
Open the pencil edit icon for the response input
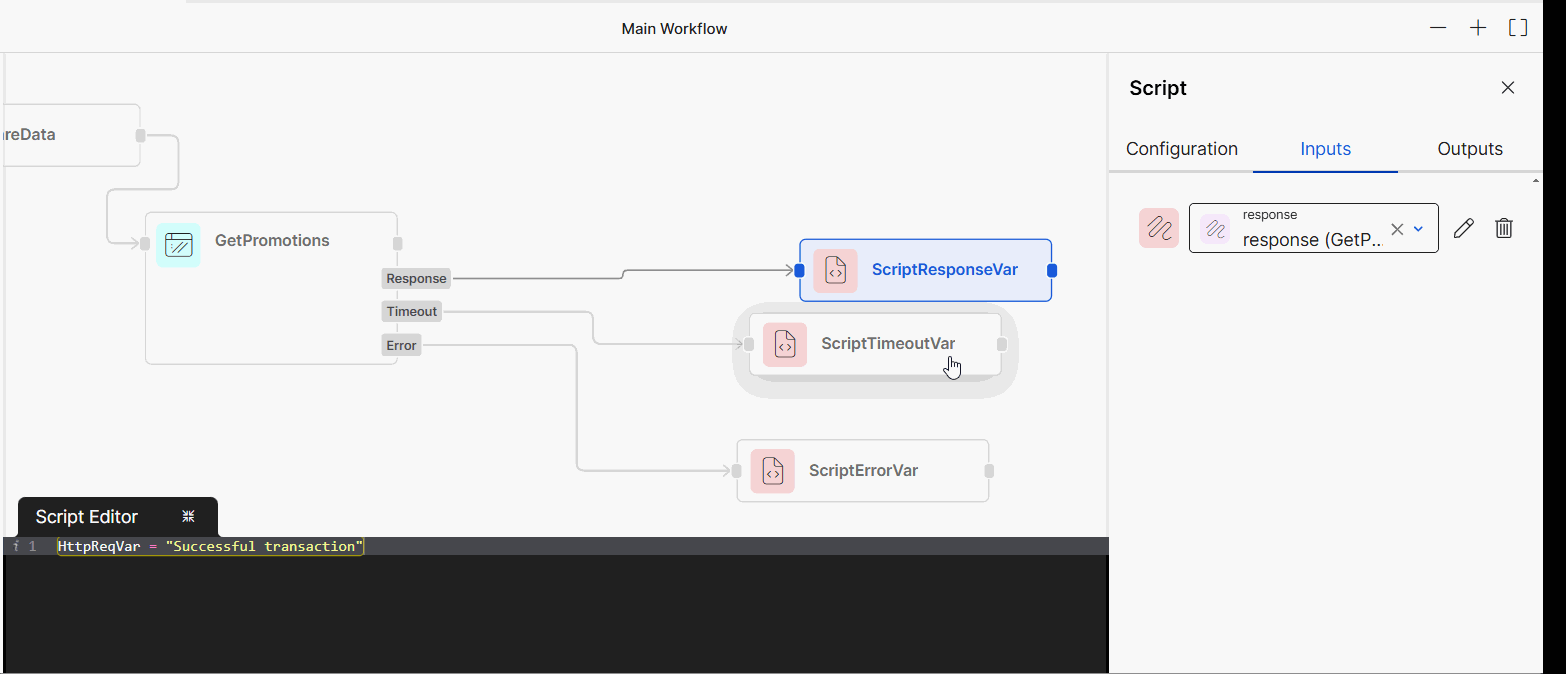pos(1463,228)
